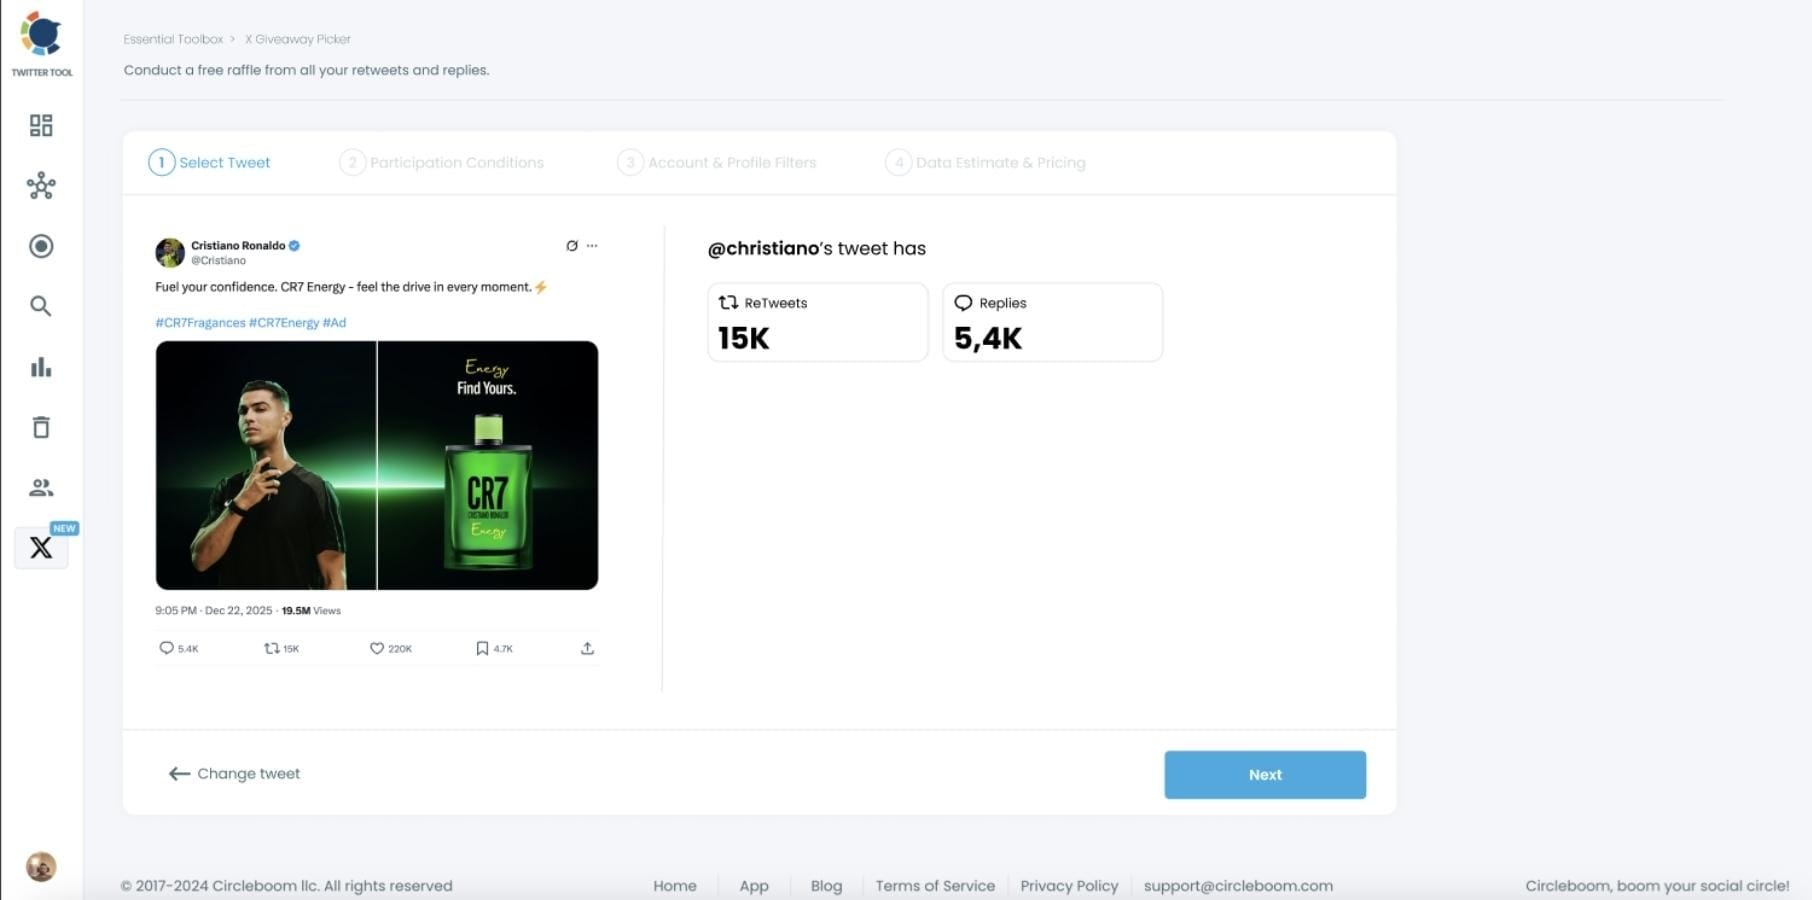Click the heart like icon under the tweet

pos(377,648)
